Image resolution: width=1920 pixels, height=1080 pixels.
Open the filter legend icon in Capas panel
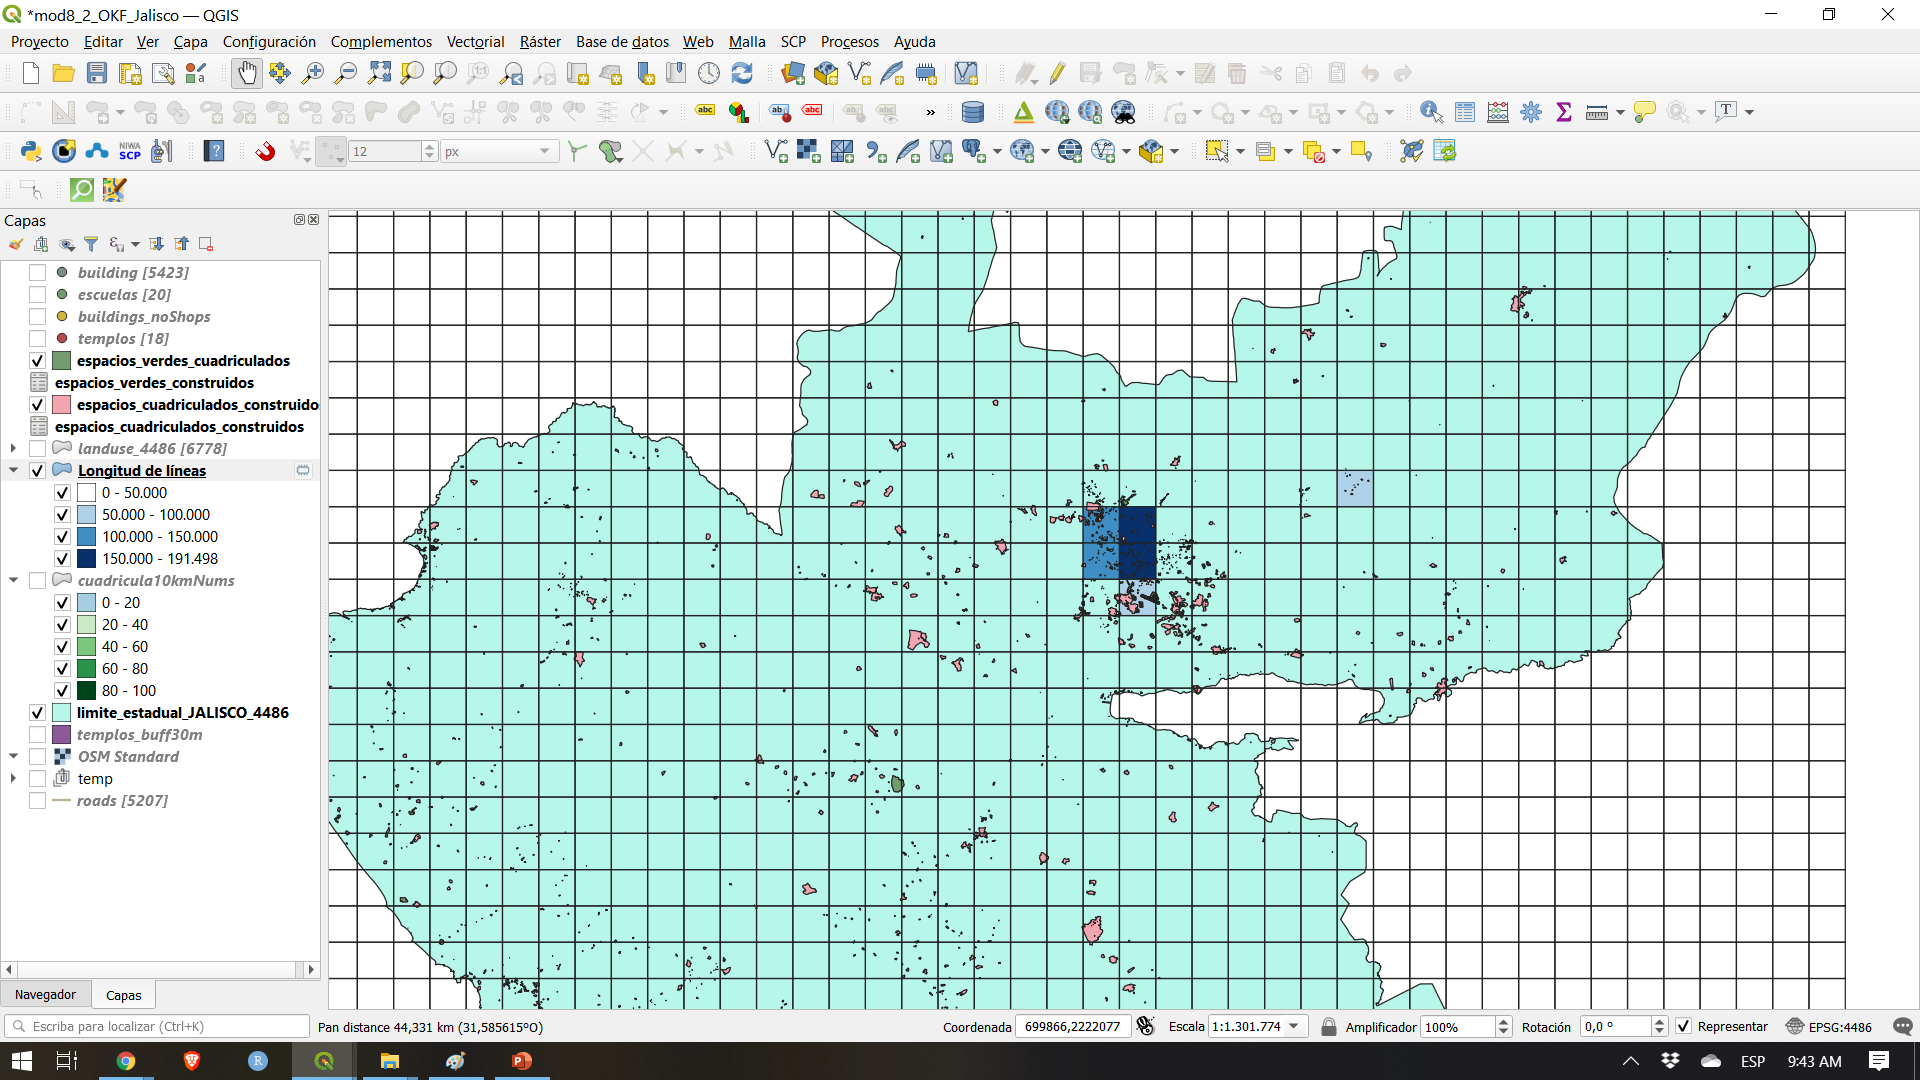pyautogui.click(x=91, y=244)
